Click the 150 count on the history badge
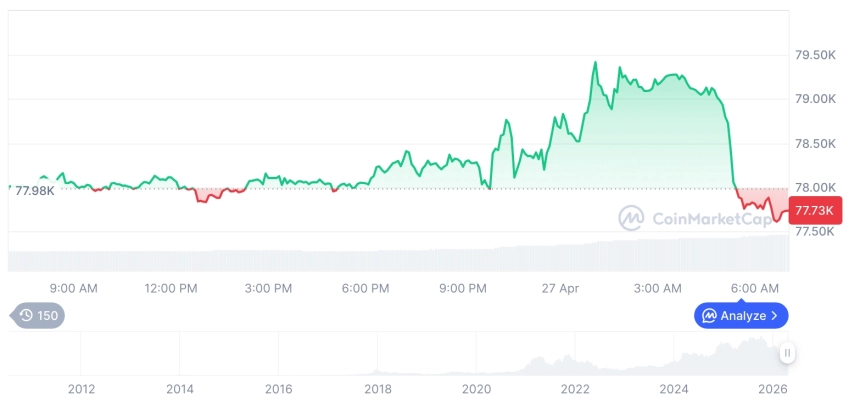The image size is (860, 401). pos(48,316)
